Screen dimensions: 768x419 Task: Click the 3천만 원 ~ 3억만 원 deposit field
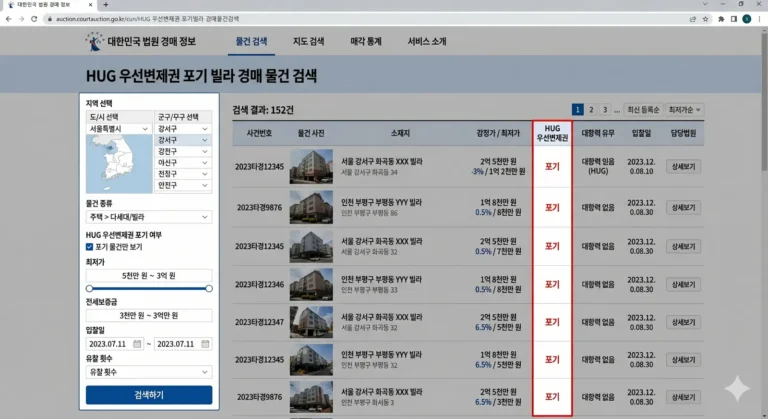coord(149,316)
